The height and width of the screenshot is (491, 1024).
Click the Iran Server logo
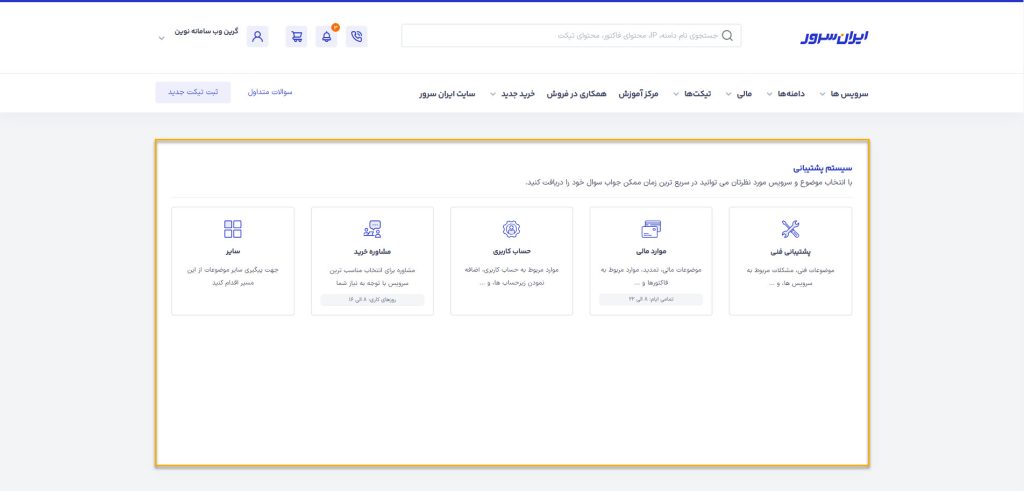[x=834, y=36]
